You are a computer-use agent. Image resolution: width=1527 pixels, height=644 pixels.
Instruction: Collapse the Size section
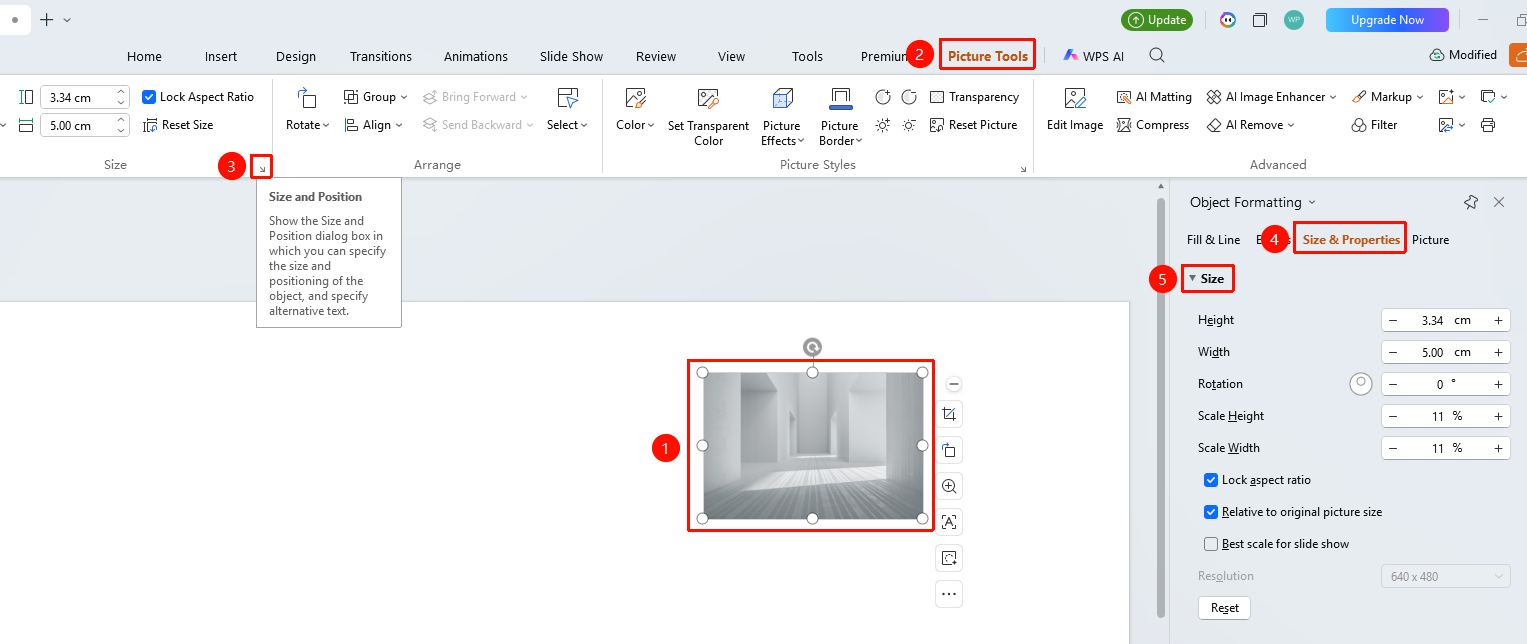point(1206,279)
